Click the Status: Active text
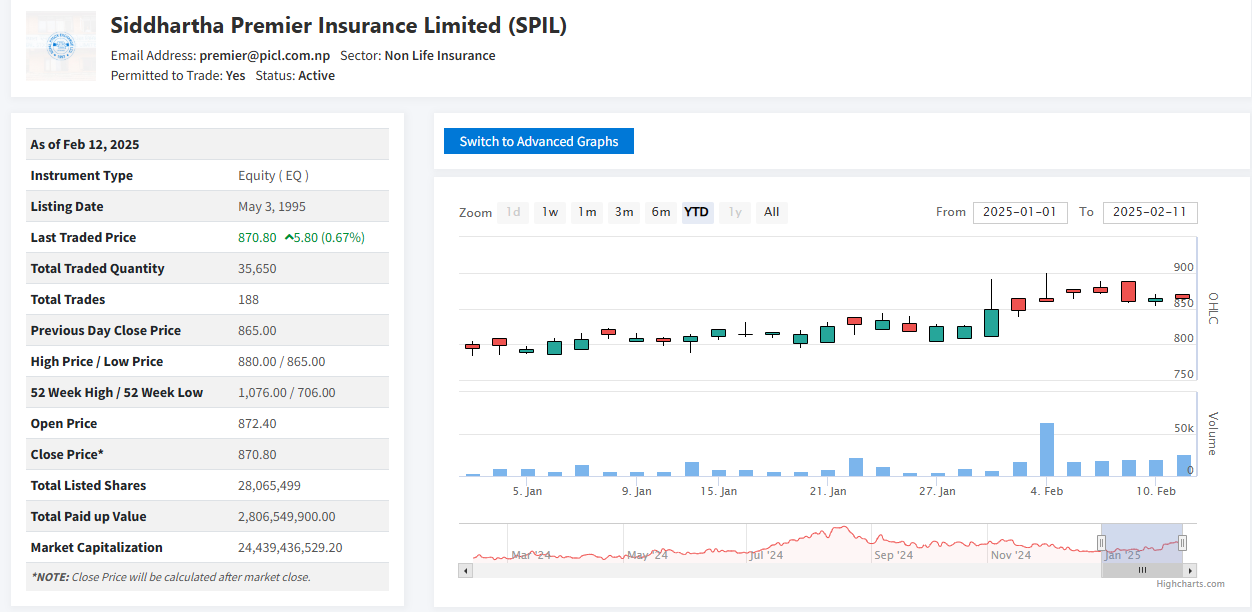The image size is (1252, 612). (295, 76)
